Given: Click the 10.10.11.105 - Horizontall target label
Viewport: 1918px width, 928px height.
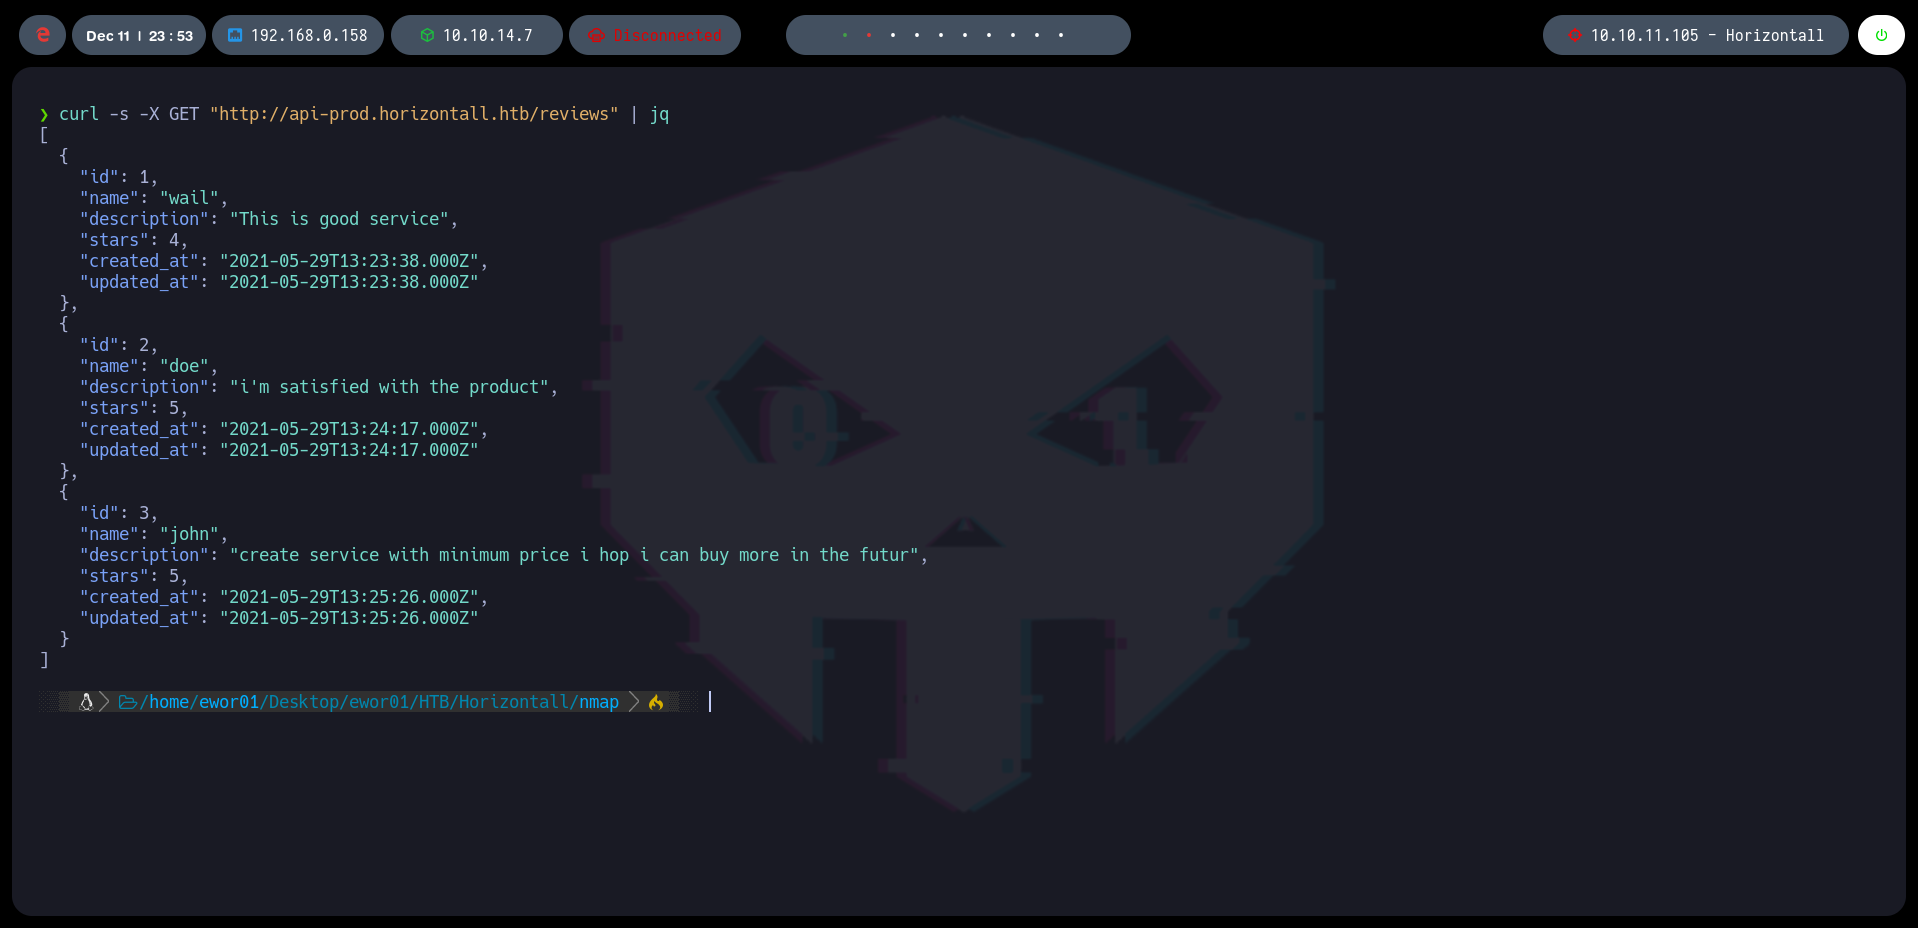Looking at the screenshot, I should (1707, 35).
